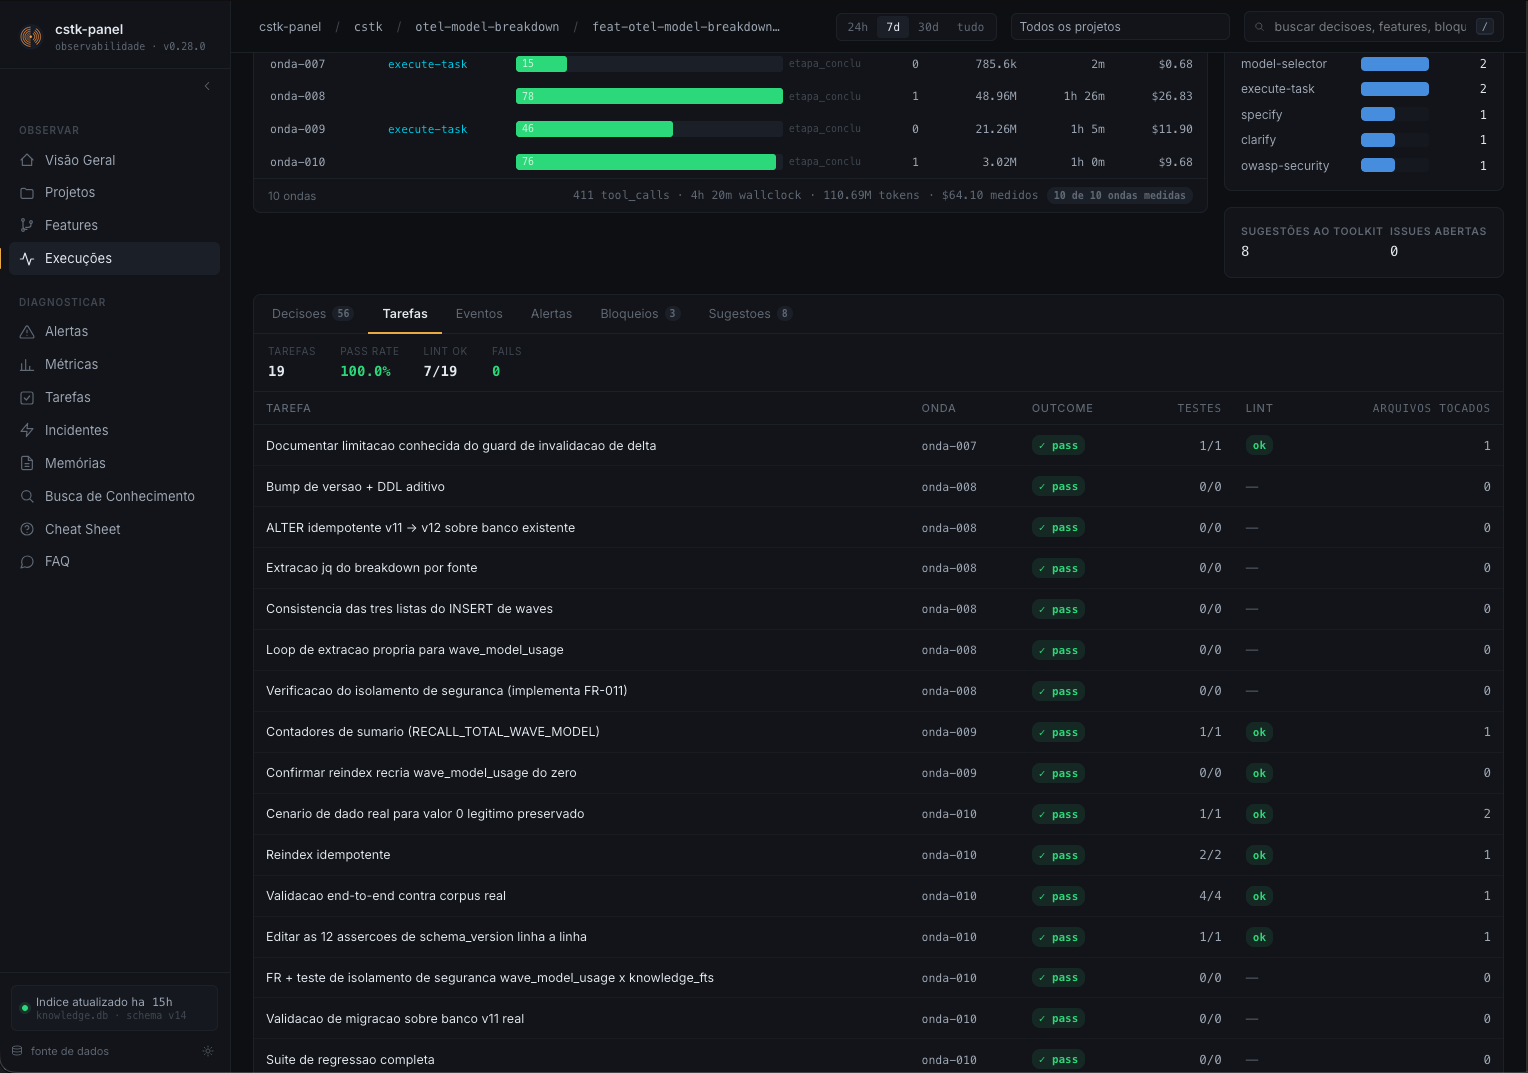Open the Projetos folder icon

pyautogui.click(x=27, y=193)
